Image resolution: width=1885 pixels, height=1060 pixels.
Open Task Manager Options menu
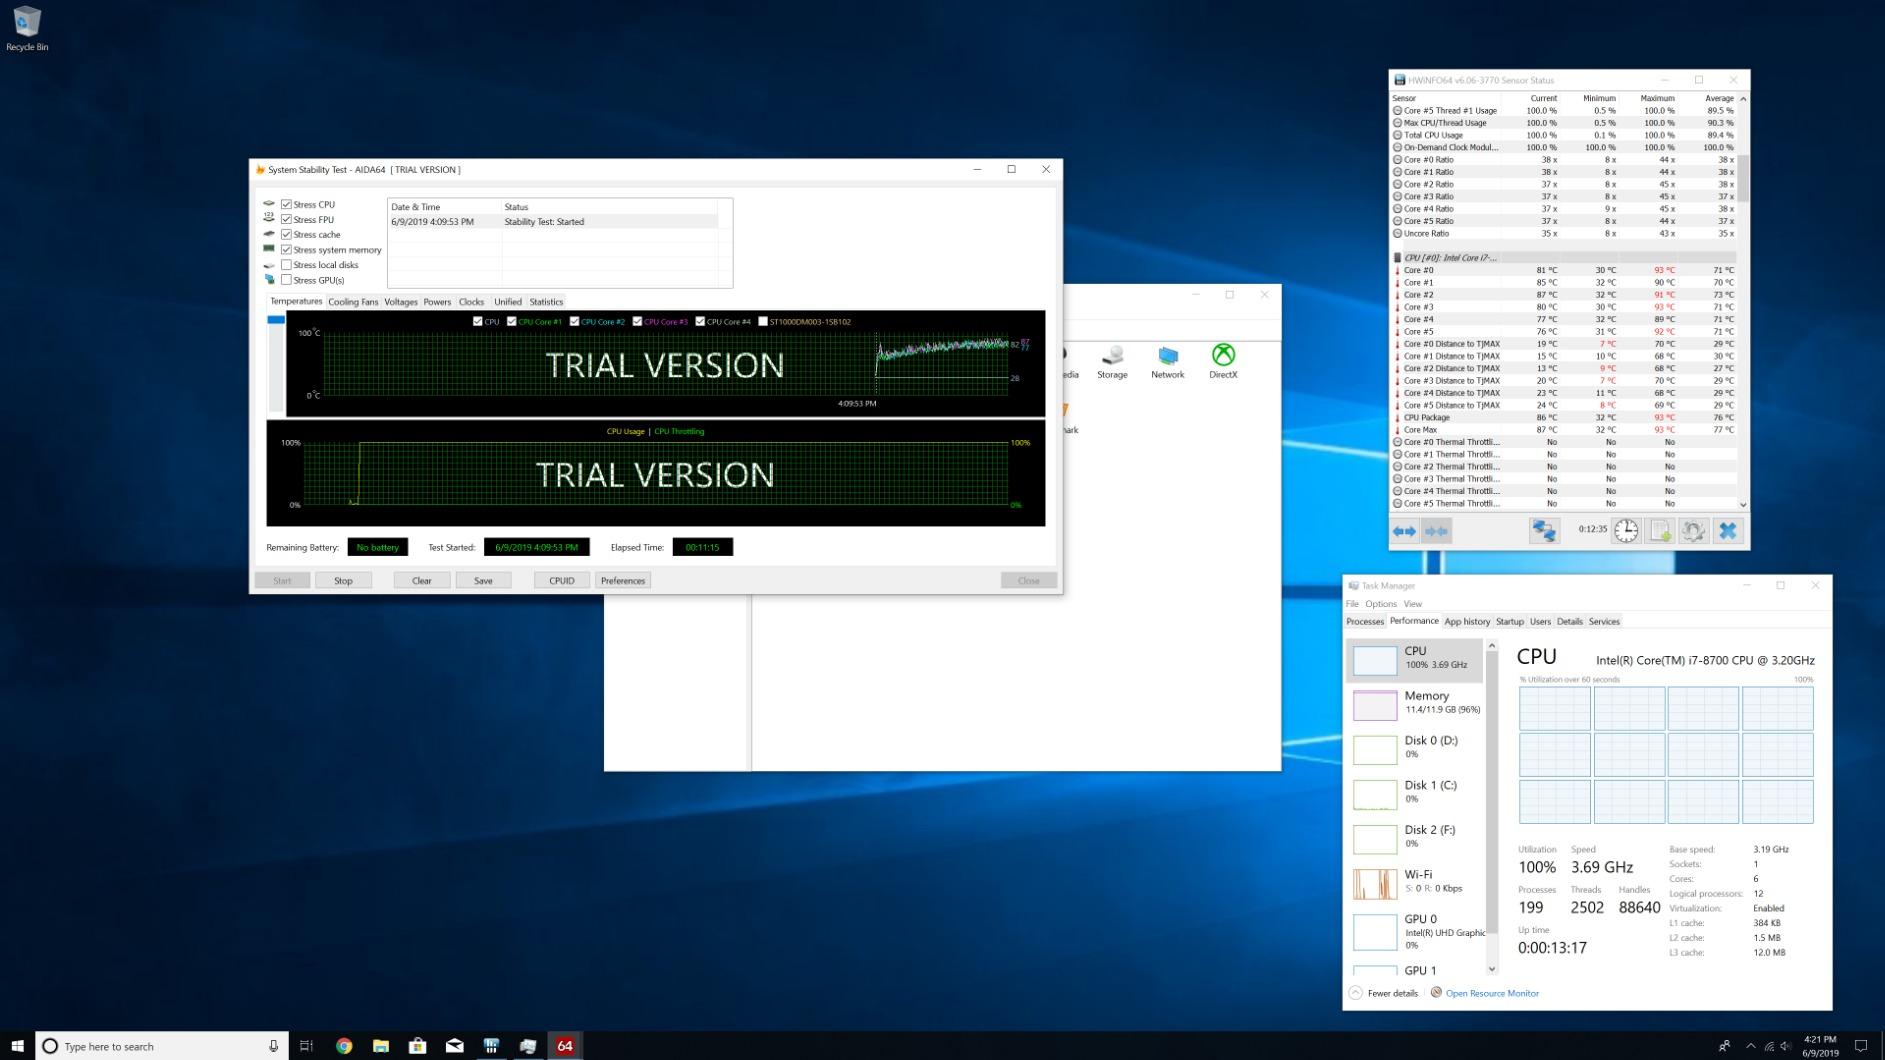click(x=1381, y=604)
